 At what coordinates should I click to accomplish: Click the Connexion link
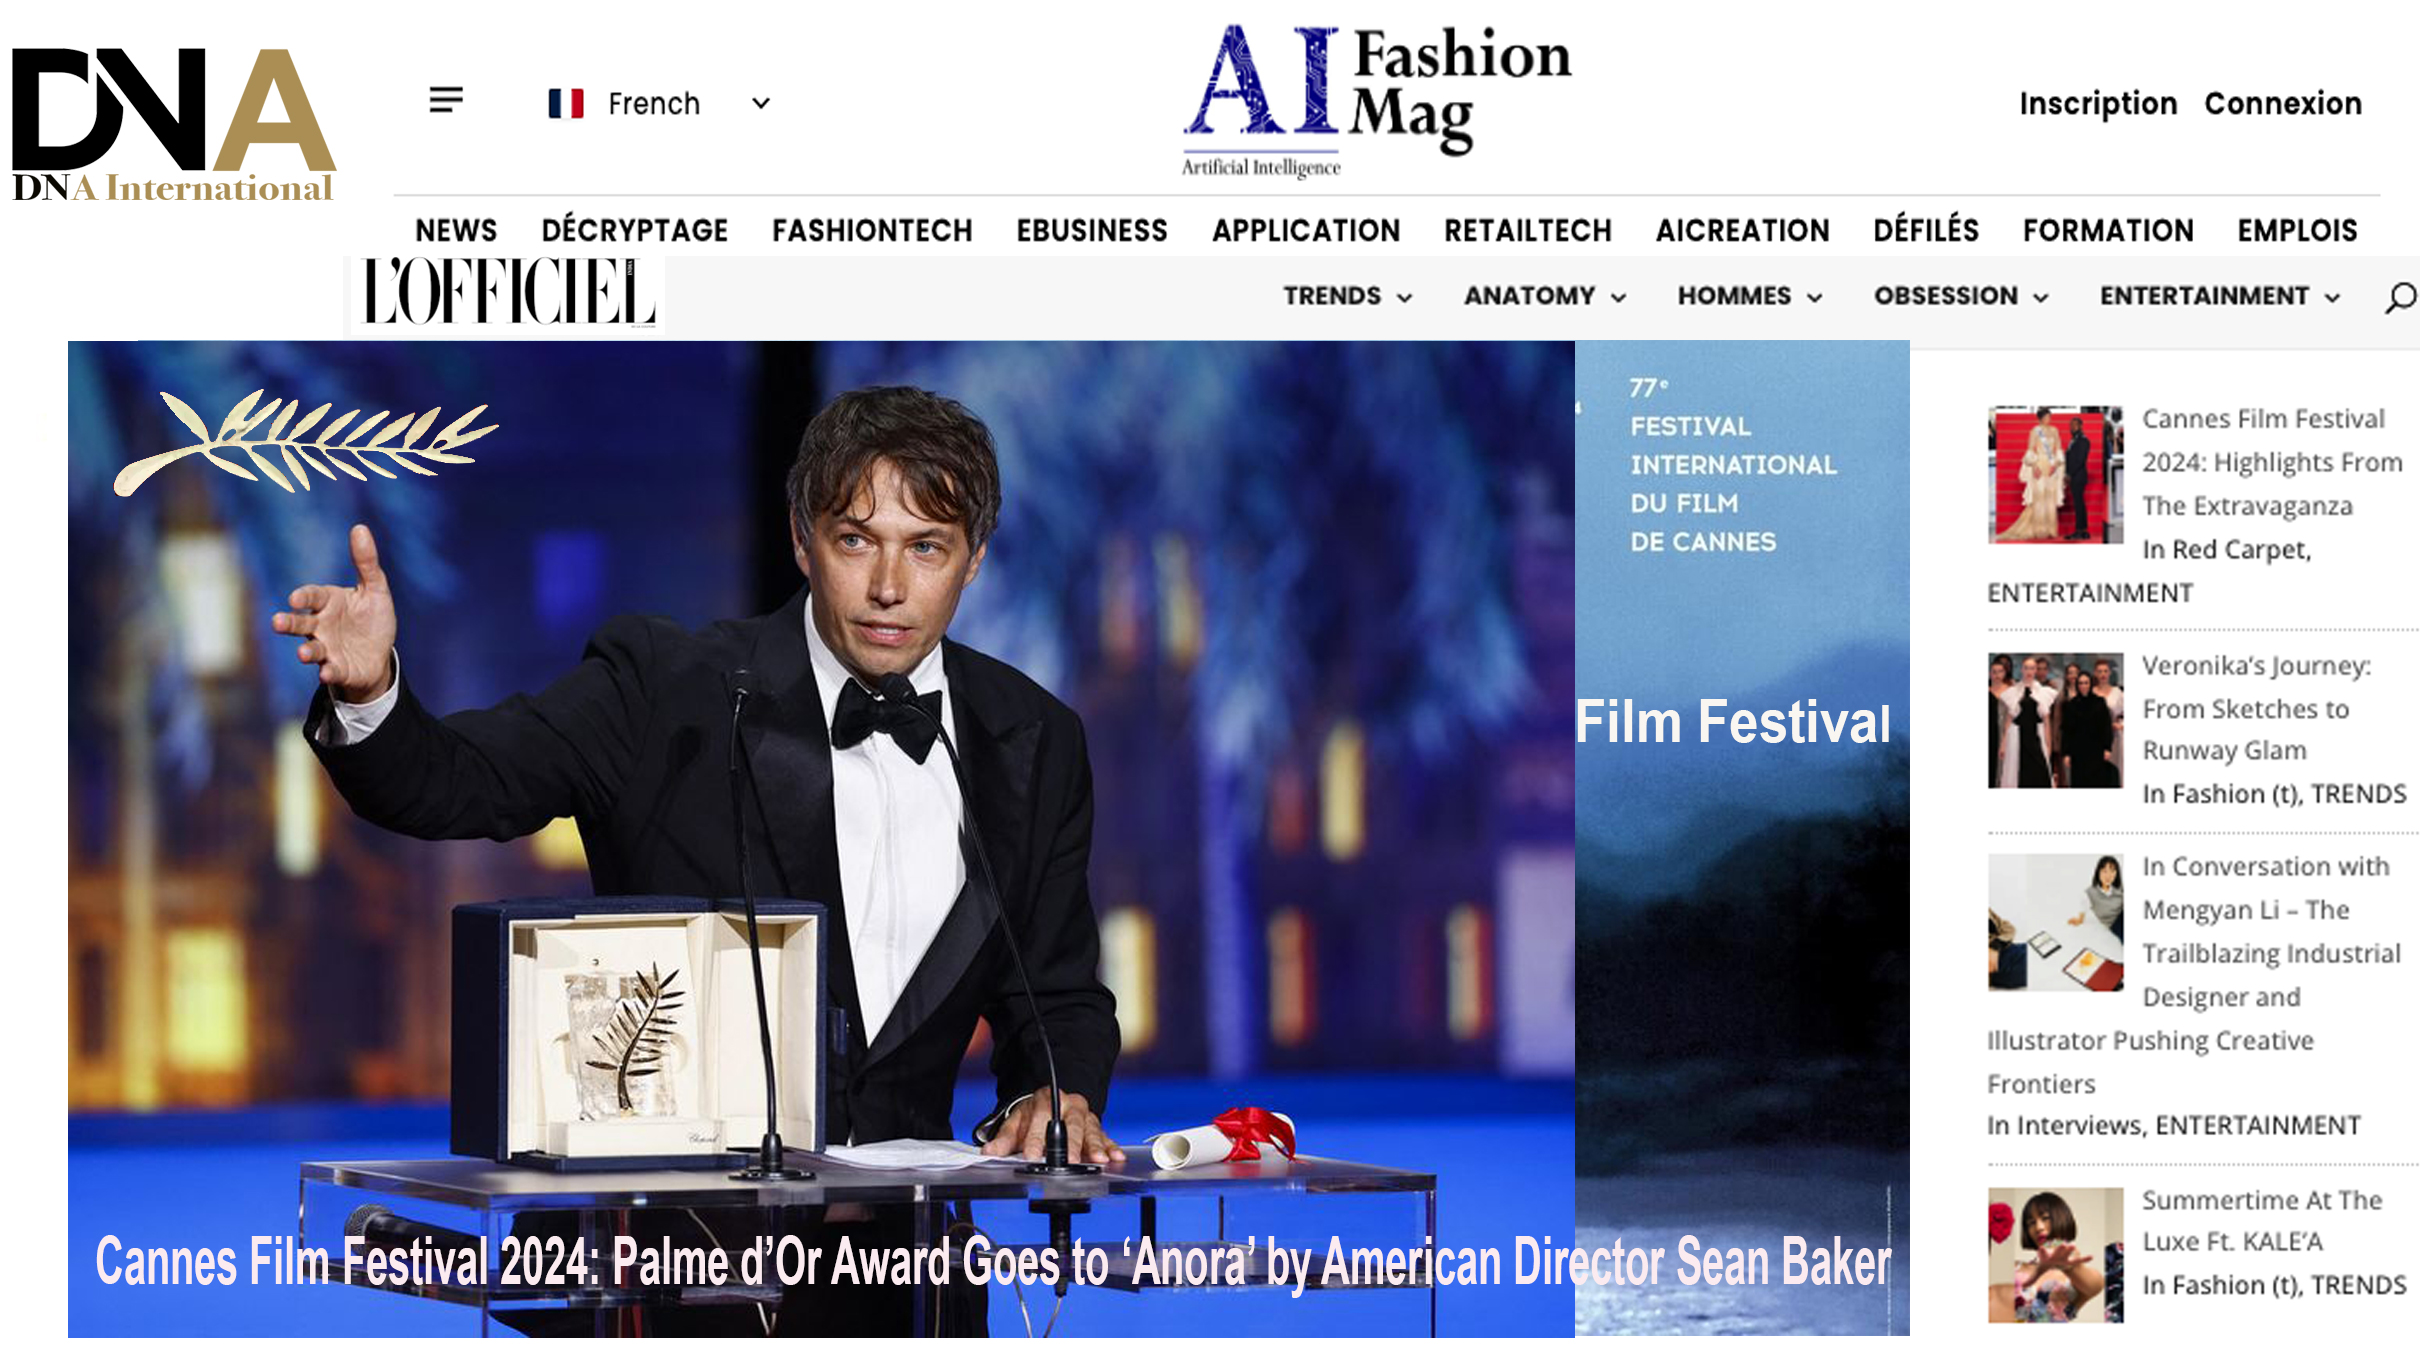click(2283, 103)
